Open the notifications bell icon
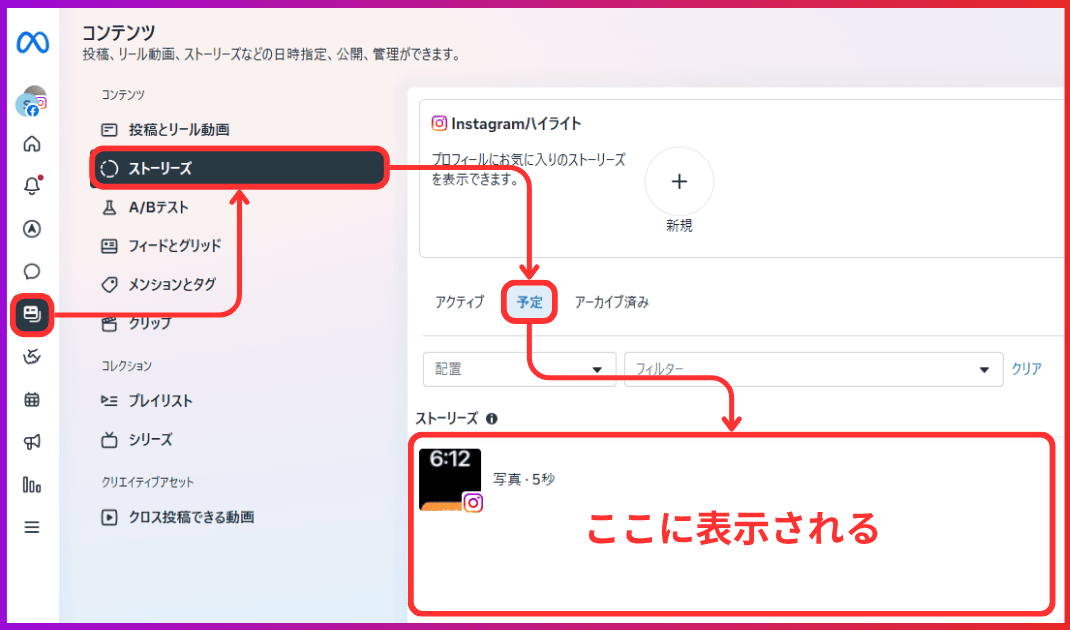 [31, 184]
